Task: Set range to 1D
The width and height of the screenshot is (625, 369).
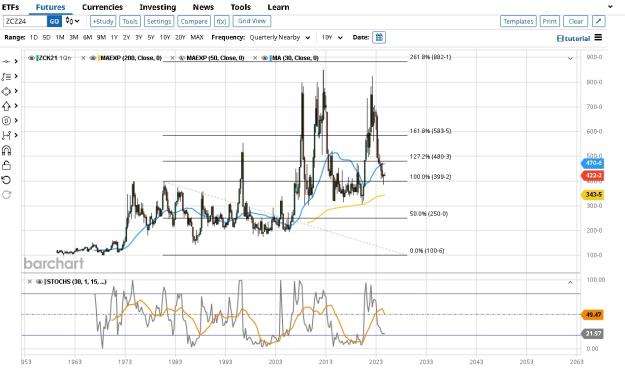Action: coord(34,37)
